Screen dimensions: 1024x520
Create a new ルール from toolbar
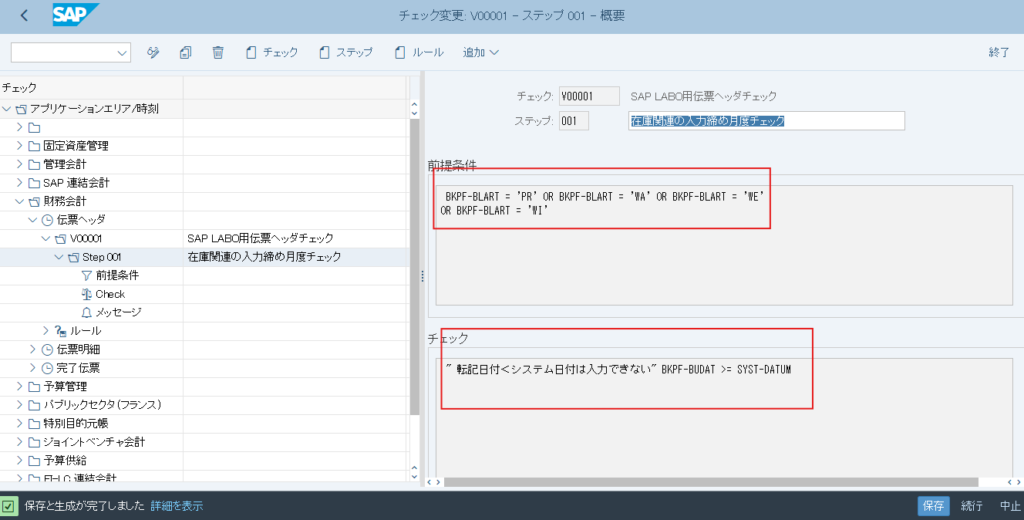point(419,52)
